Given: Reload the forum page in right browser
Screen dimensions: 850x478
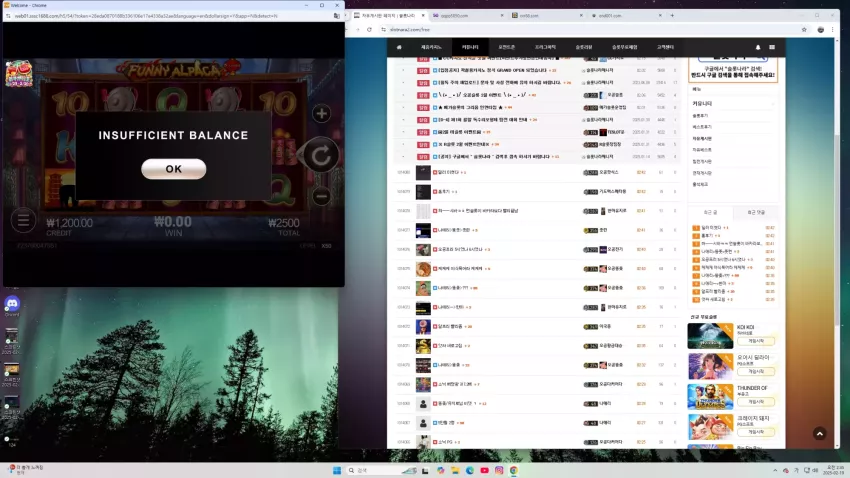Looking at the screenshot, I should 369,30.
